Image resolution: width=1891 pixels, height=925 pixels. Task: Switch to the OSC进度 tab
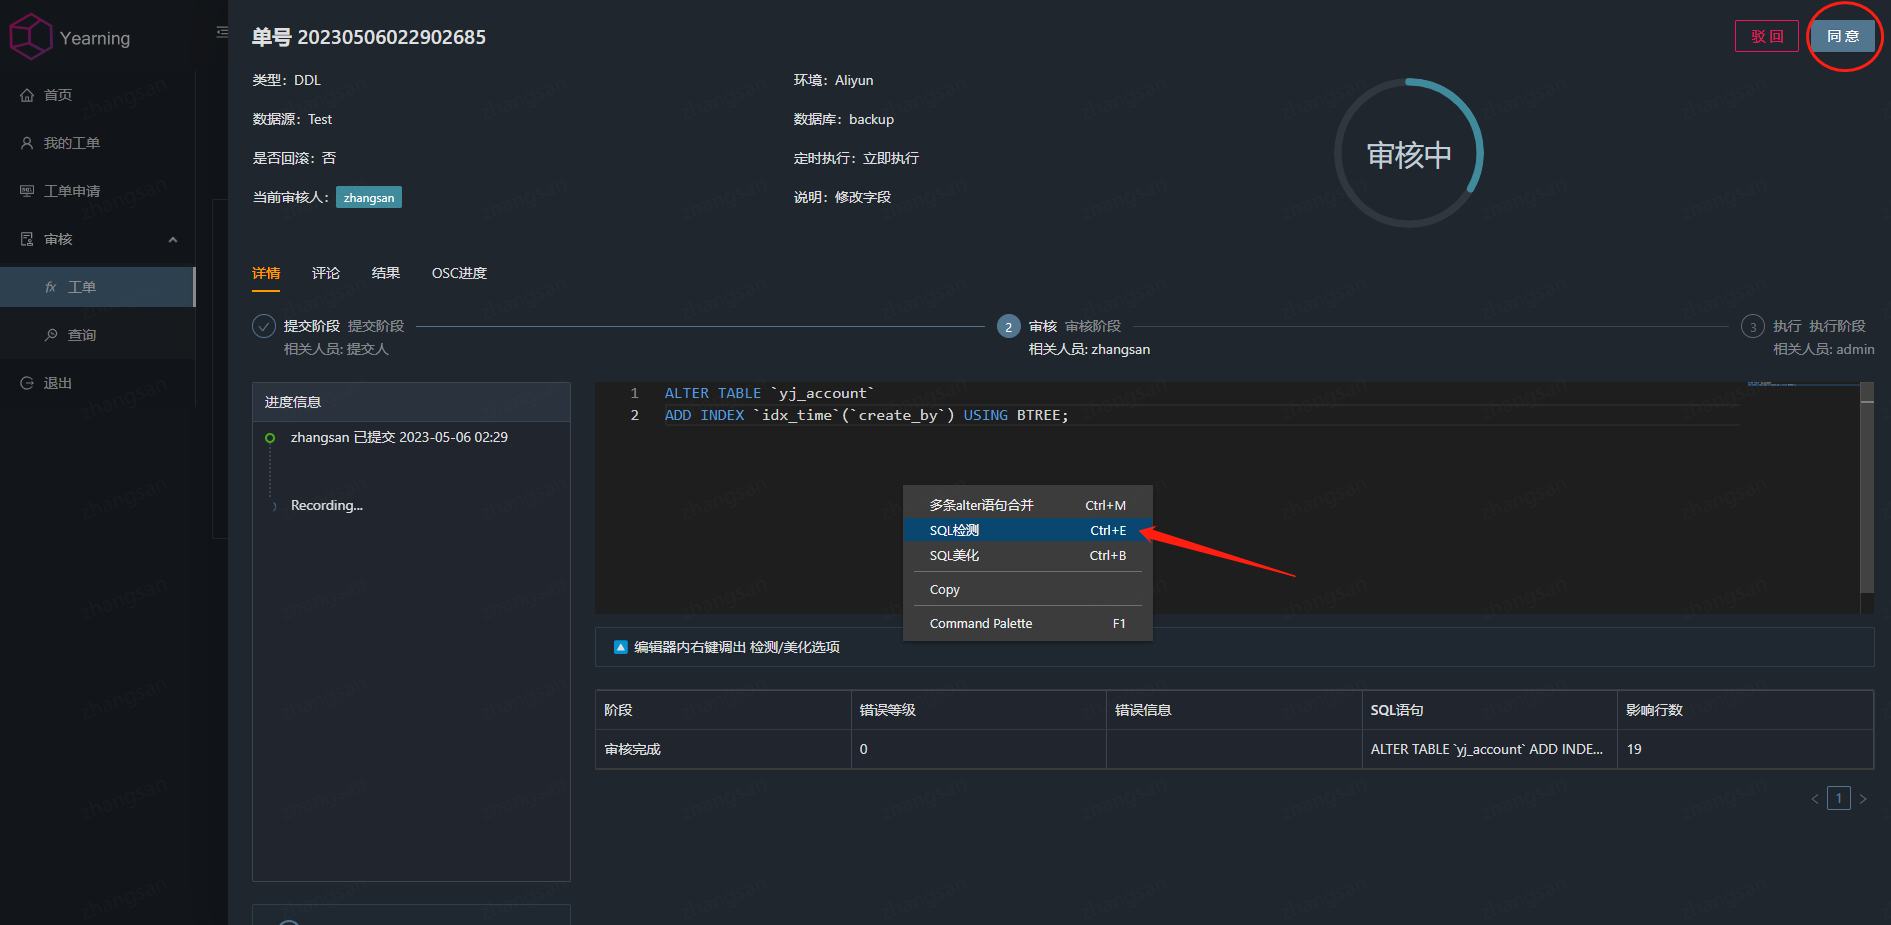click(x=459, y=273)
